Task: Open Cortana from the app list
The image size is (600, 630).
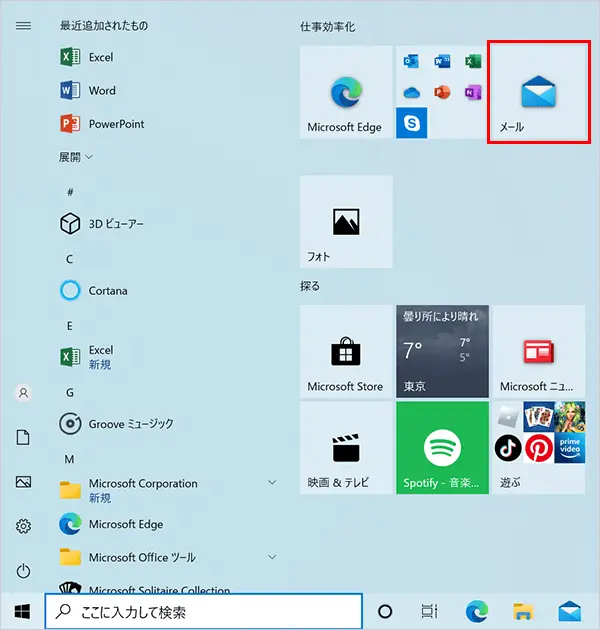Action: click(x=94, y=290)
